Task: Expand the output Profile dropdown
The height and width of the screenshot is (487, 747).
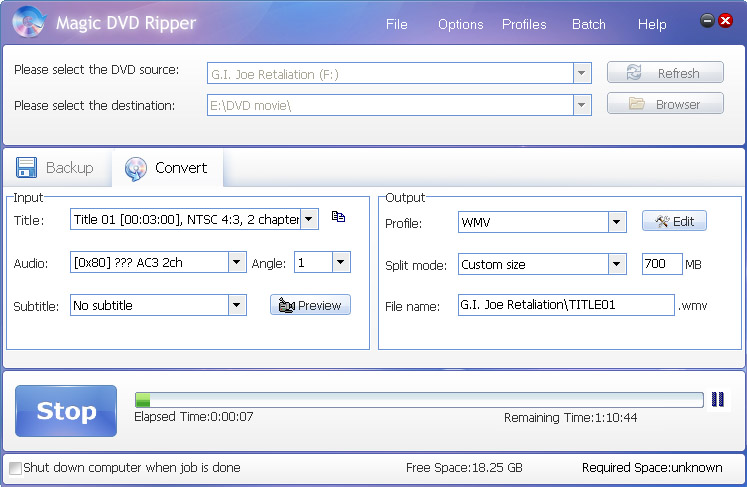Action: coord(616,222)
